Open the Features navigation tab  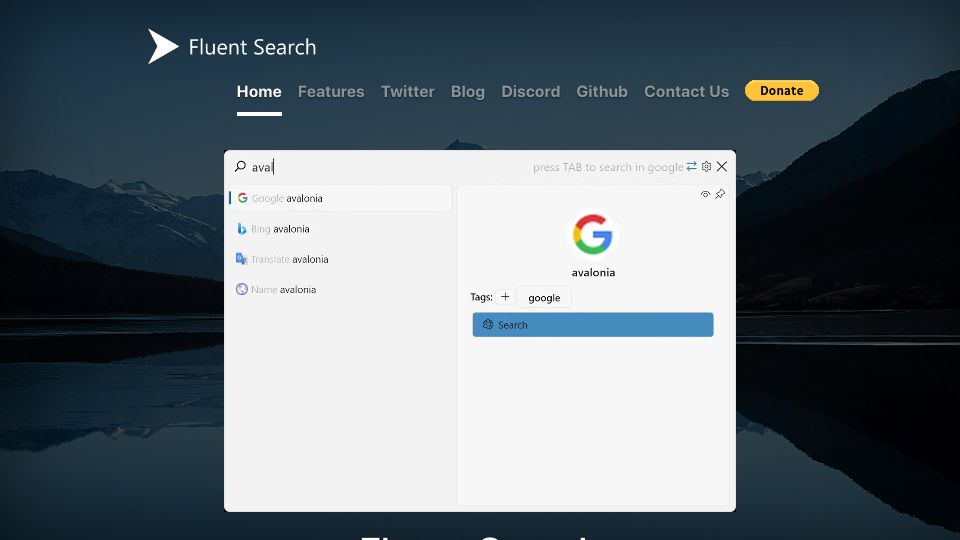pyautogui.click(x=331, y=91)
